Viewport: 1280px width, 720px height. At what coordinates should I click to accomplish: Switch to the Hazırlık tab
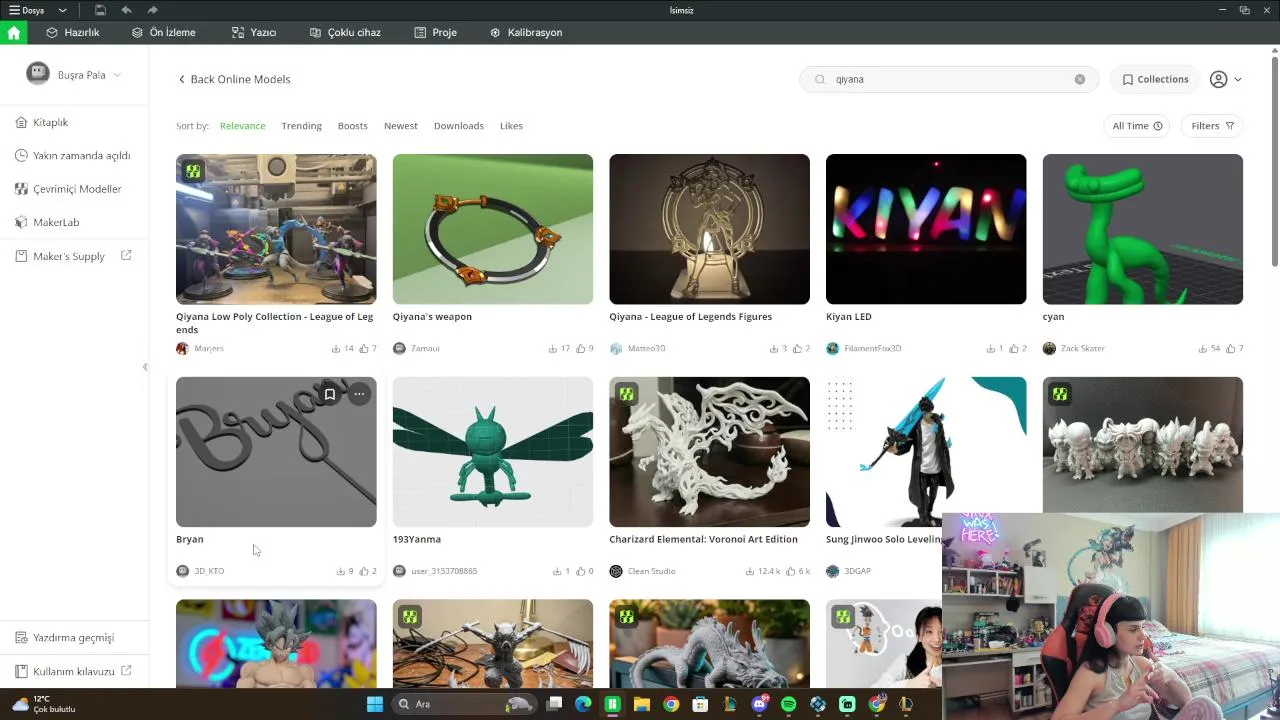73,32
